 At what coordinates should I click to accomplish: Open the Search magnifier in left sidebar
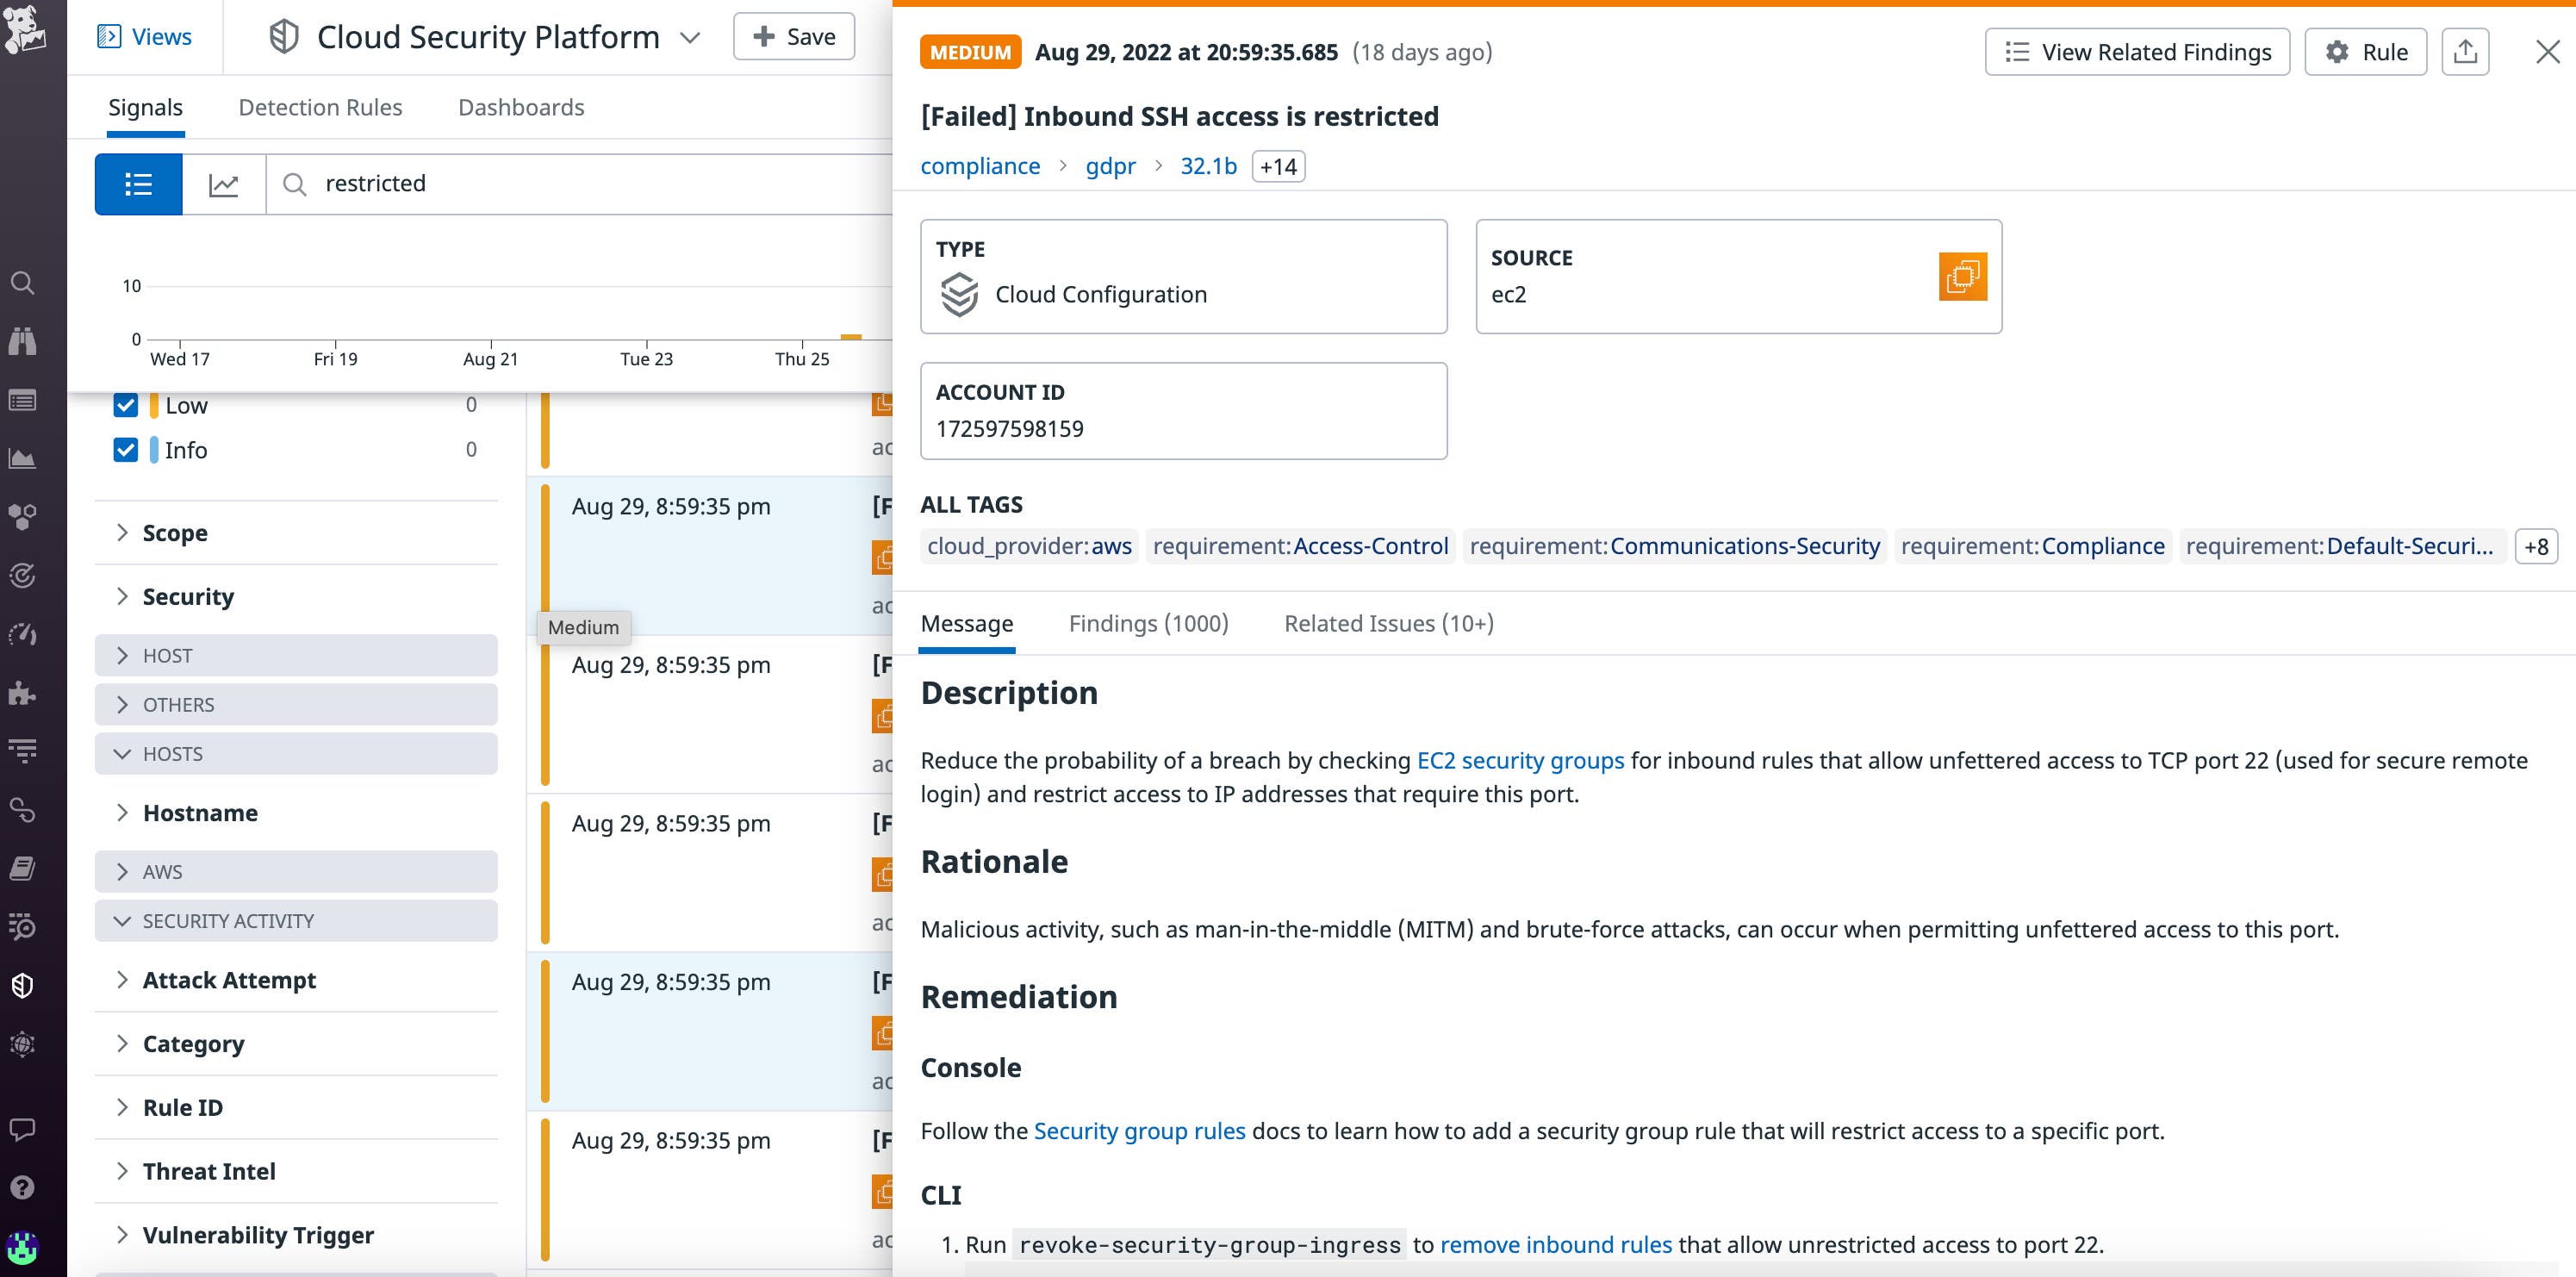(24, 283)
